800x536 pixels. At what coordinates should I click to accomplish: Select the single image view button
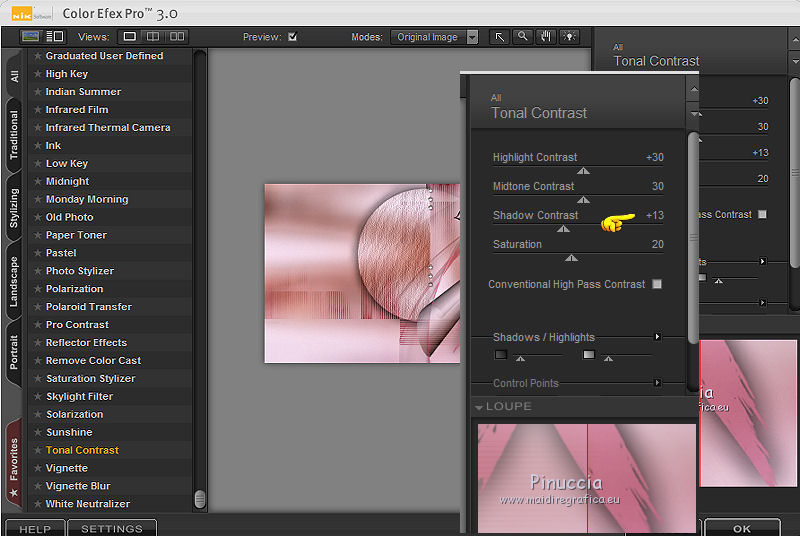click(x=130, y=36)
